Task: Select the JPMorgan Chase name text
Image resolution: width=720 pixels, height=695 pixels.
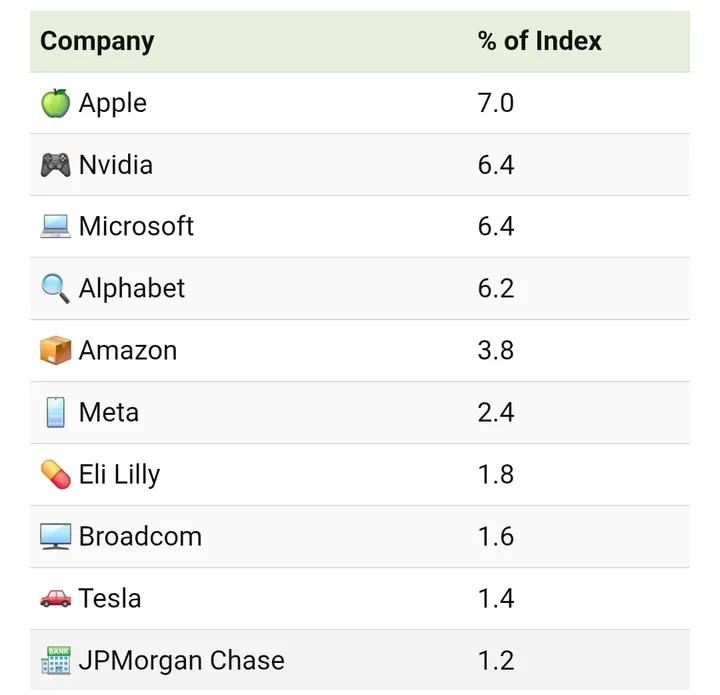Action: 181,661
